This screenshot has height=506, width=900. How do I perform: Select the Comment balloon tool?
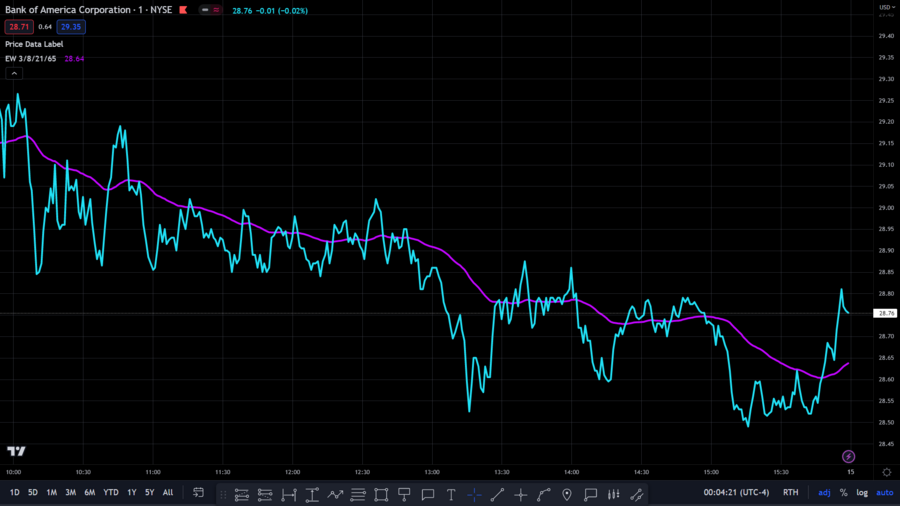click(x=591, y=495)
